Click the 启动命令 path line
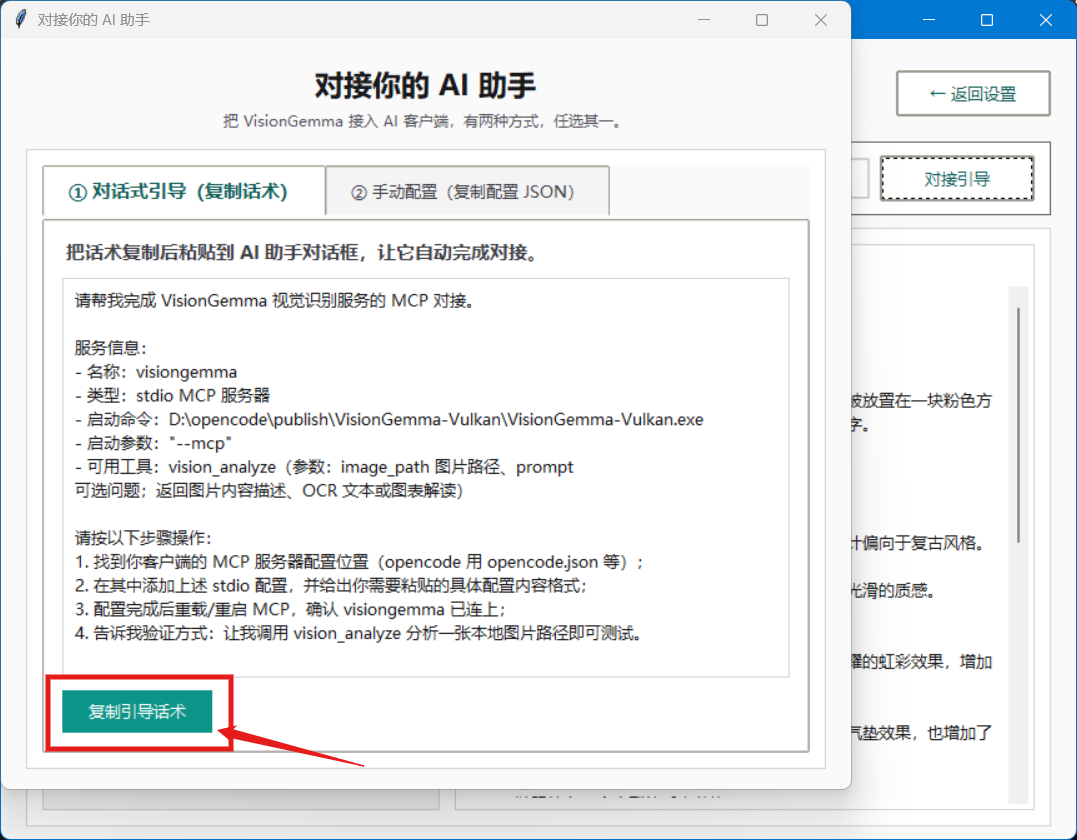 coord(389,419)
